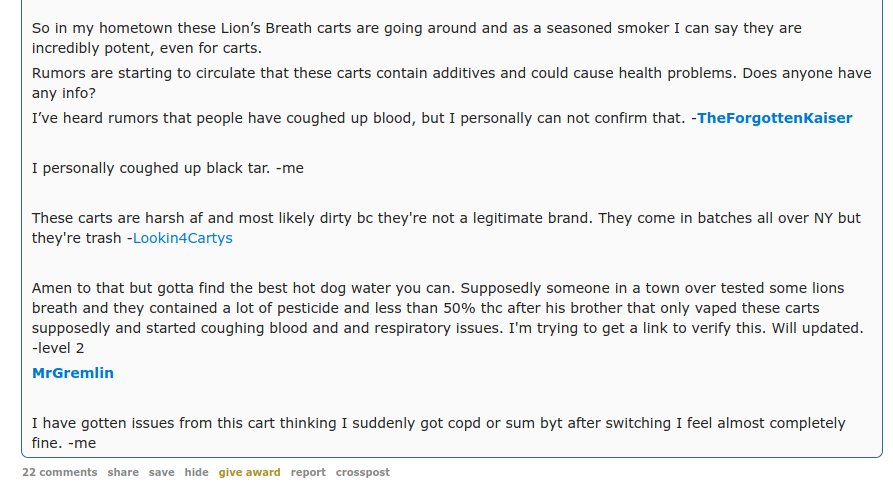Save this post

[x=161, y=472]
